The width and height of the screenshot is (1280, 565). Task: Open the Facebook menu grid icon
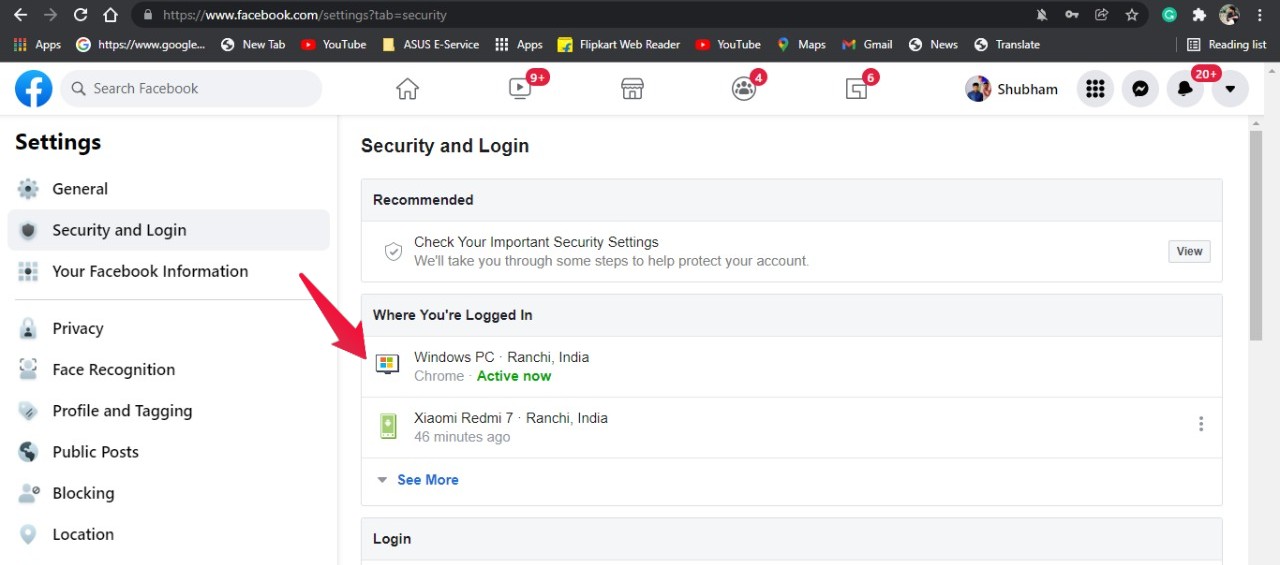pos(1095,89)
